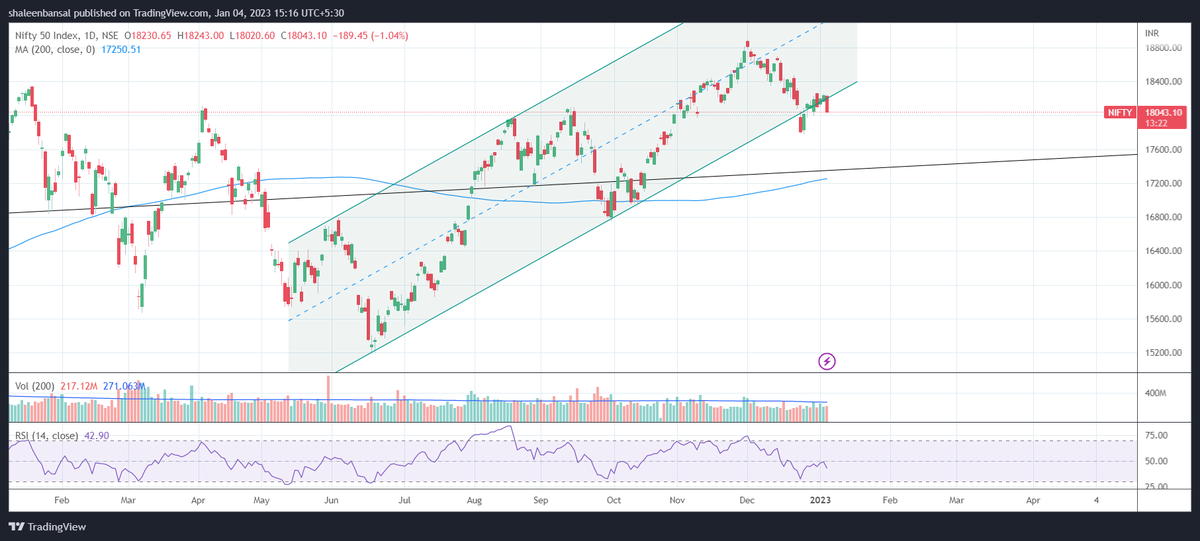Viewport: 1200px width, 541px height.
Task: Click the RSI (14, close) indicator label
Action: click(47, 436)
